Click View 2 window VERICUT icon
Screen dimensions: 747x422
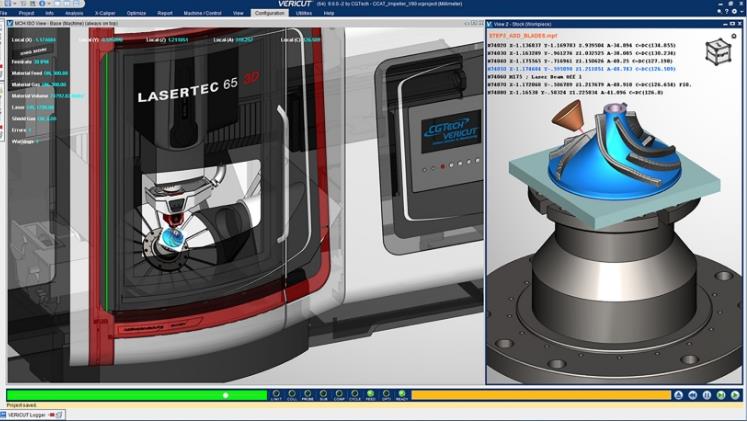point(490,24)
